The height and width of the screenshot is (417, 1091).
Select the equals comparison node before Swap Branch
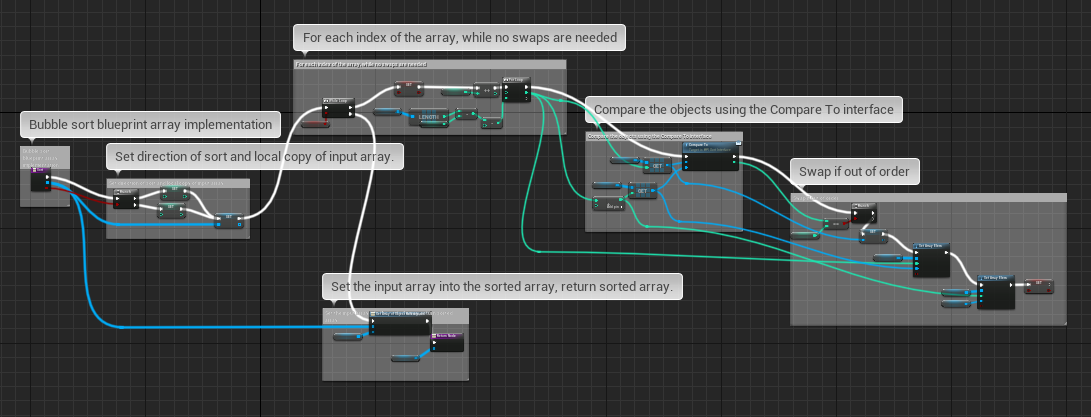point(836,223)
